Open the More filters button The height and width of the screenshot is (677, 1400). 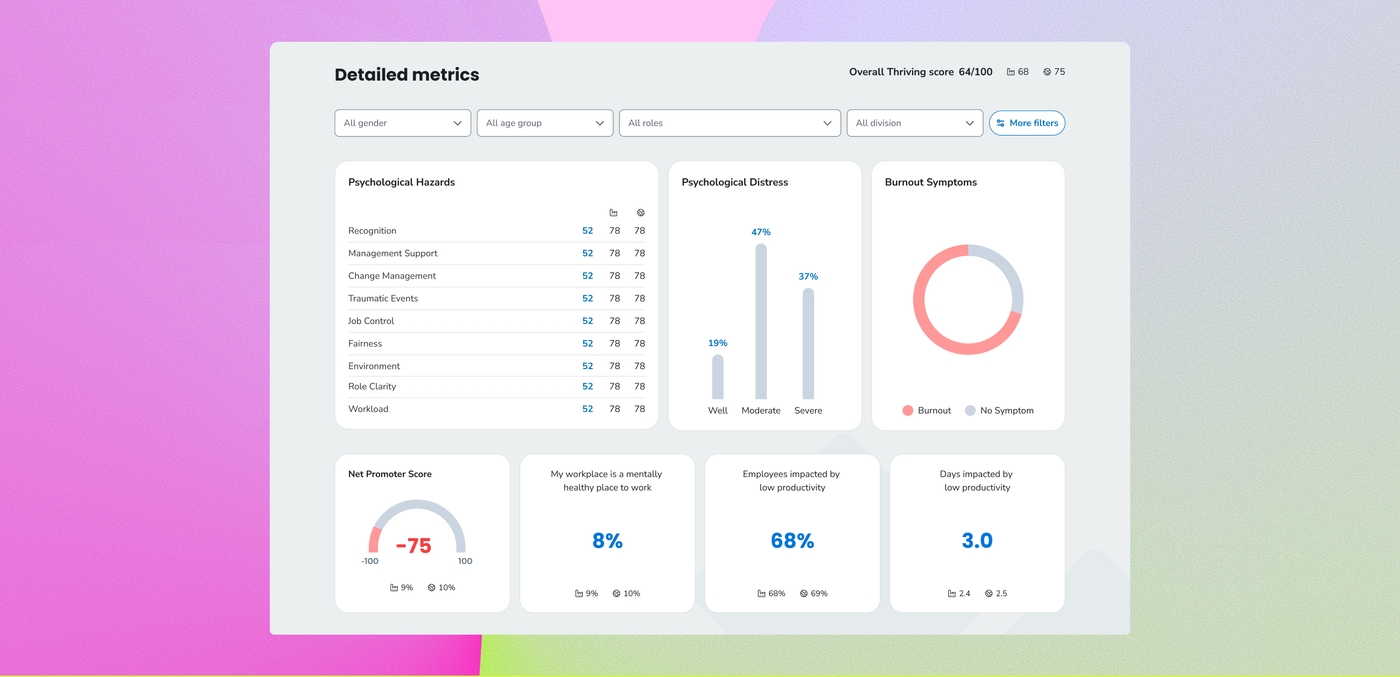tap(1027, 123)
